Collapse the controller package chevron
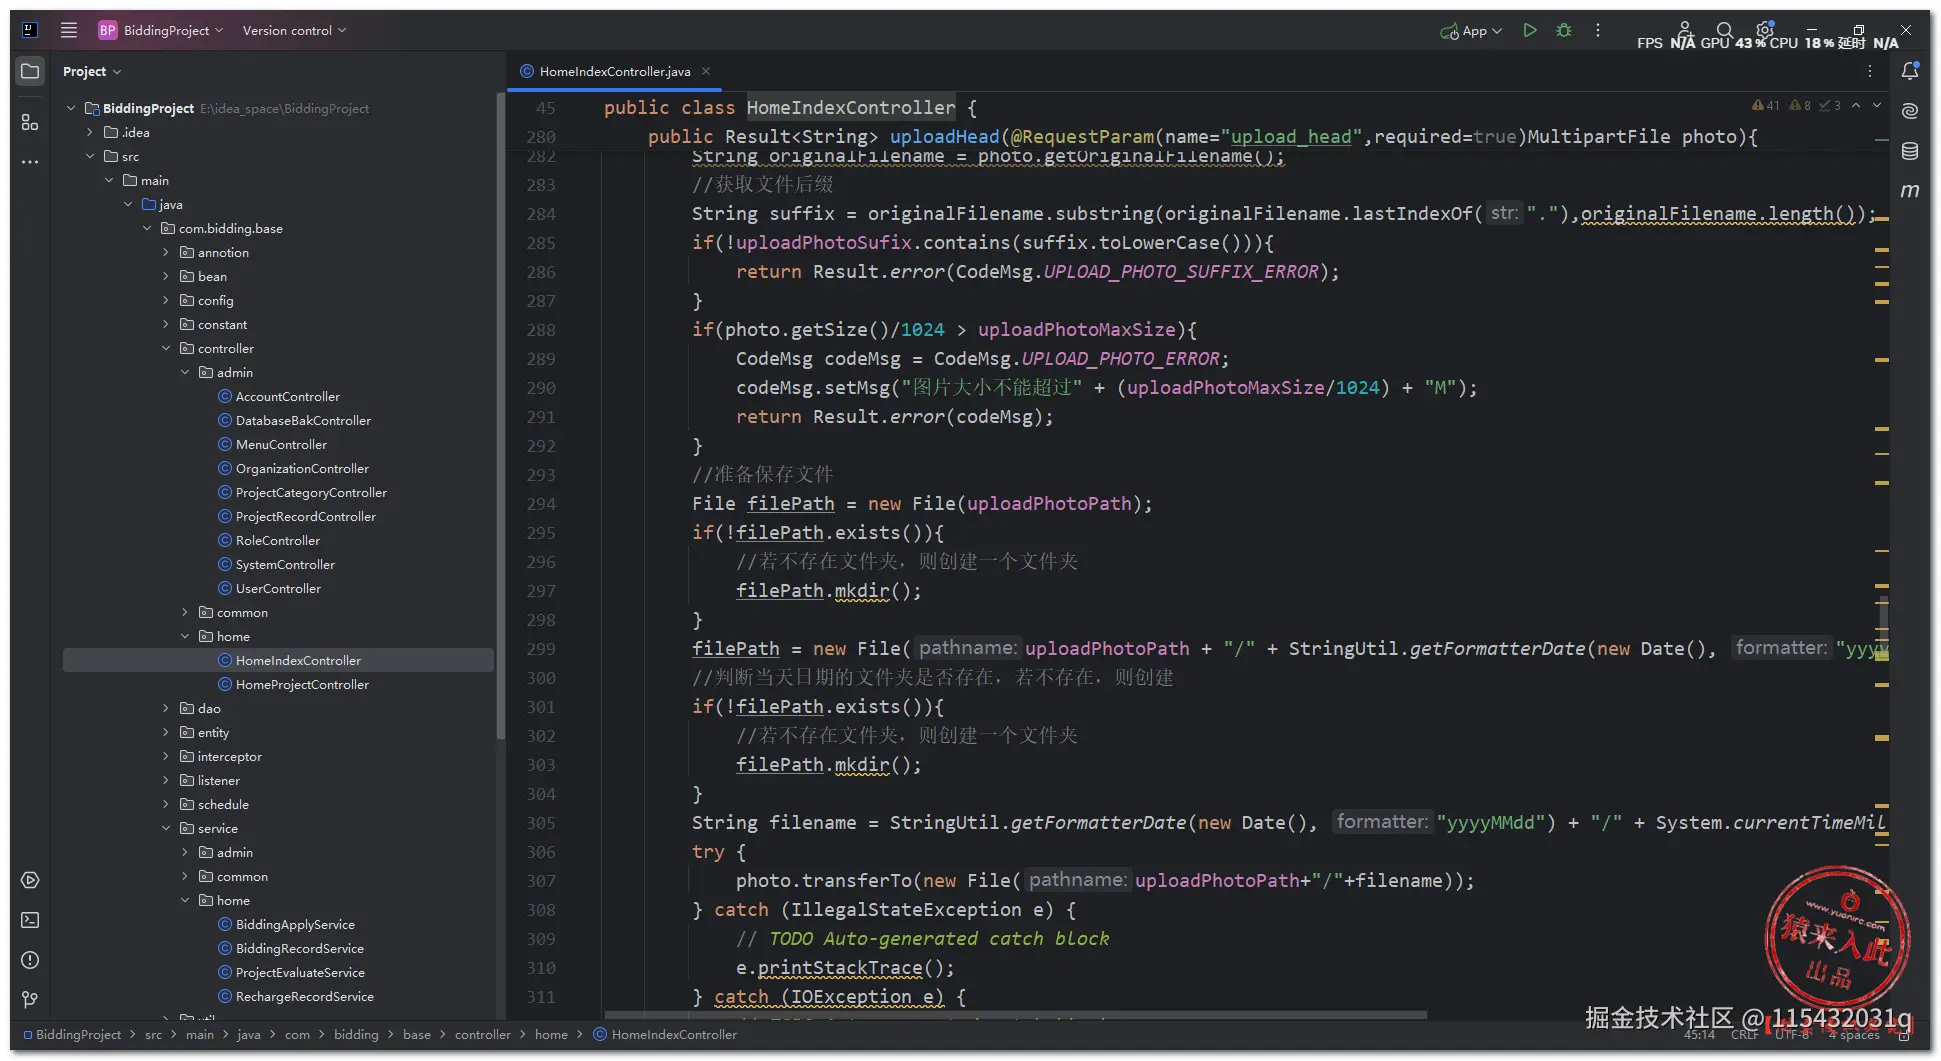Viewport: 1941px width, 1061px height. point(166,348)
